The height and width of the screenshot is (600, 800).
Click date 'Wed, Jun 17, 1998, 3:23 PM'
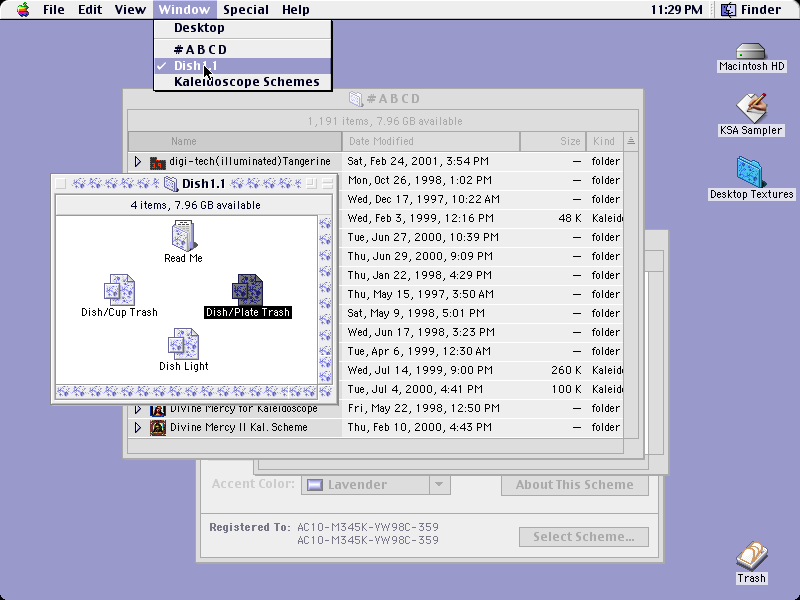tap(421, 333)
